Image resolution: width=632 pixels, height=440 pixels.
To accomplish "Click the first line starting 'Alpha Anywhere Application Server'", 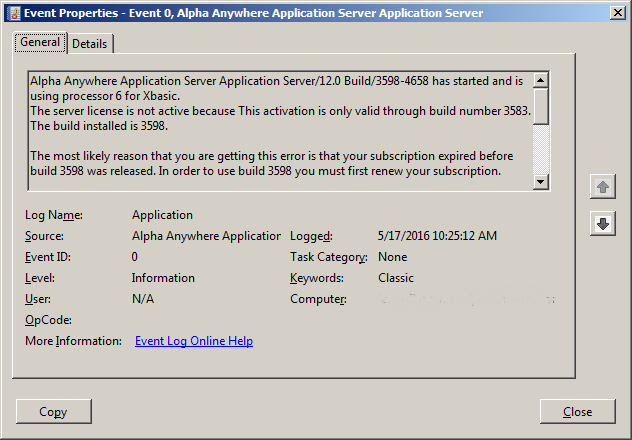I will coord(276,81).
